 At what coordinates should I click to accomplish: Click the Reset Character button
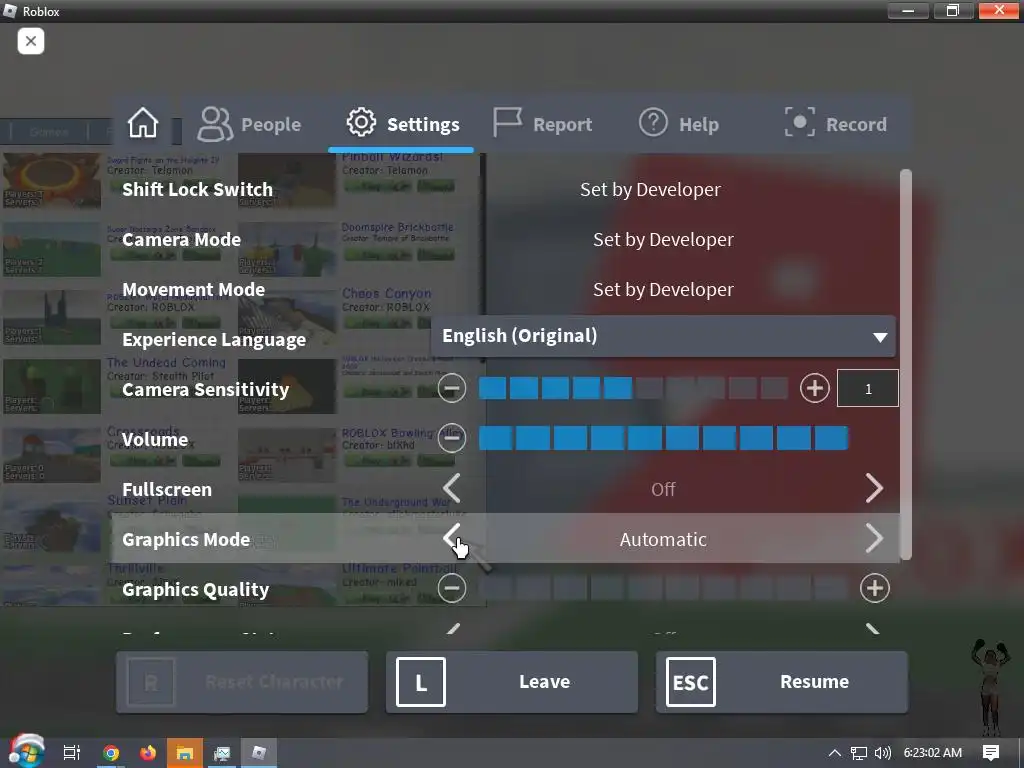(242, 682)
